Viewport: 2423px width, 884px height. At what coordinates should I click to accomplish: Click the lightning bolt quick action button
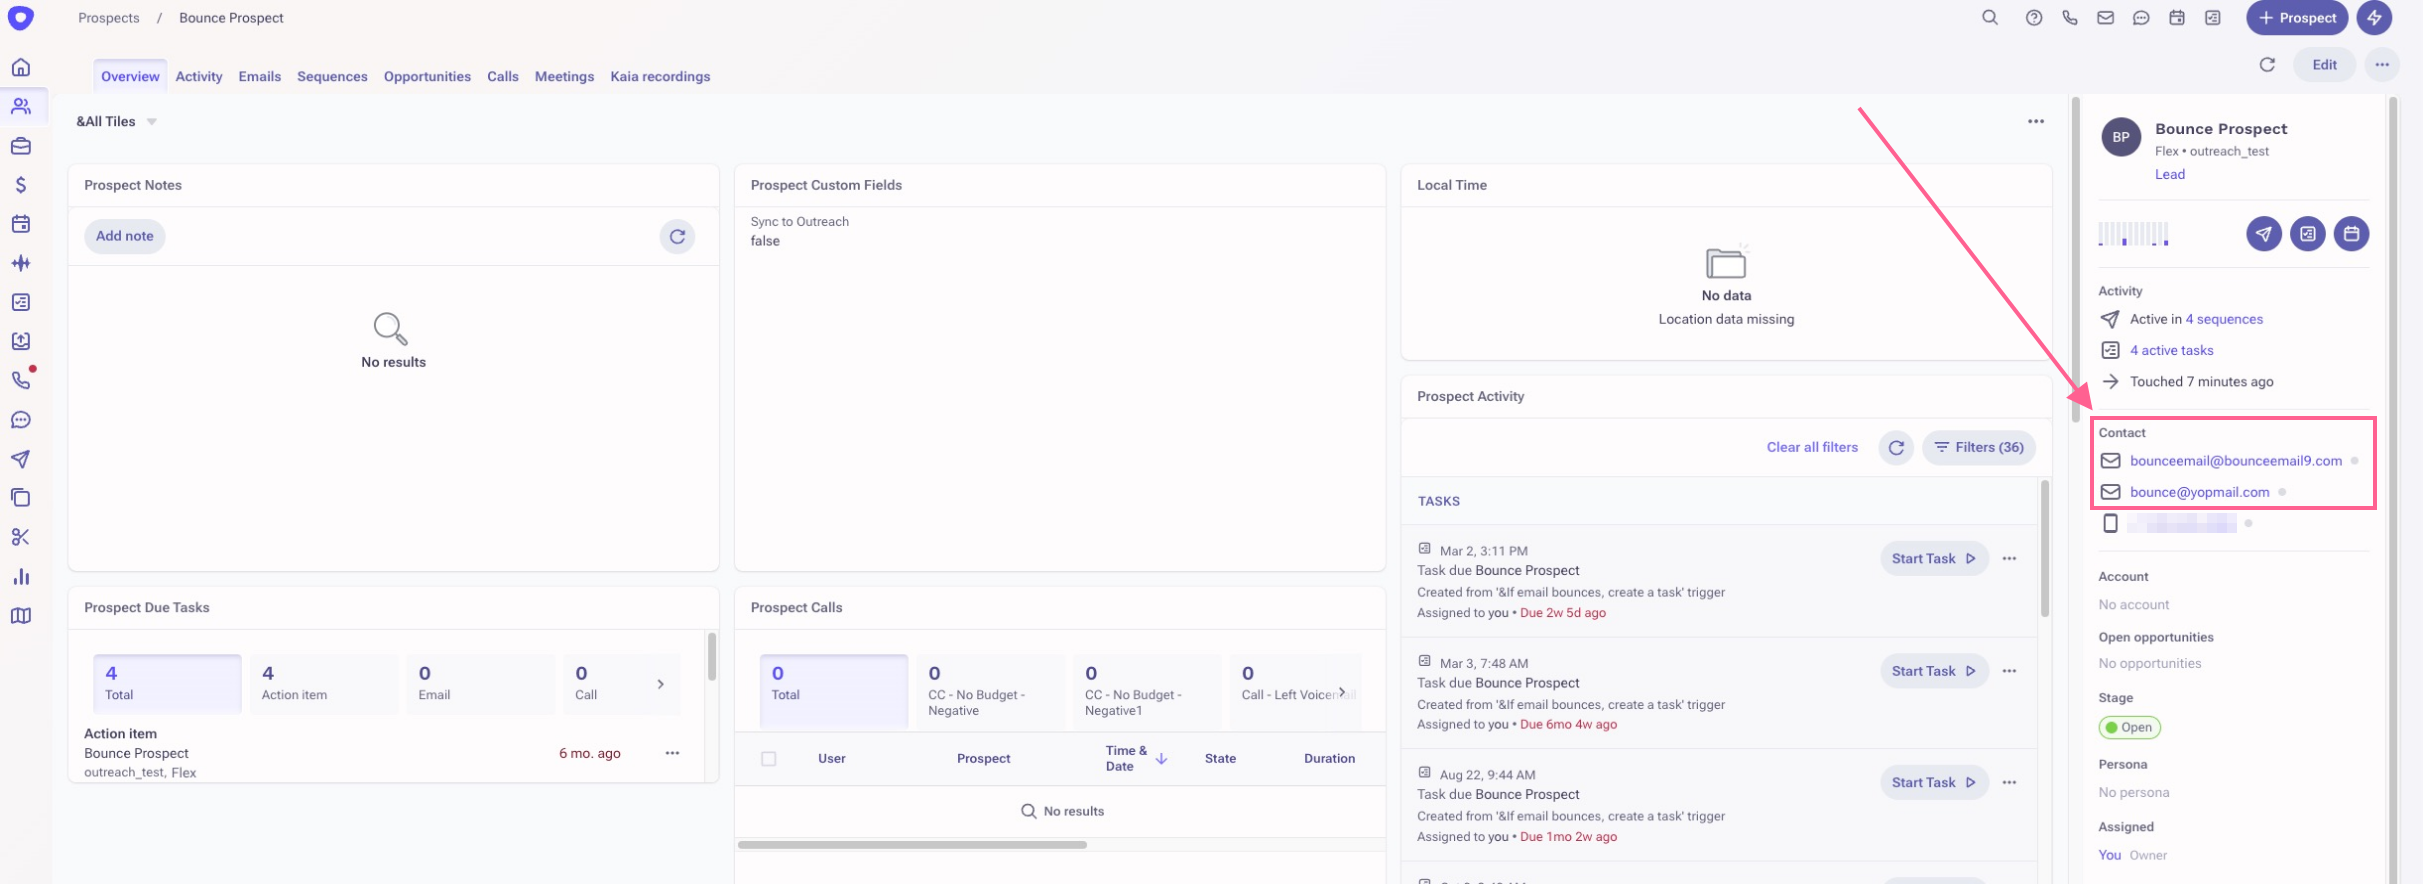(2374, 18)
